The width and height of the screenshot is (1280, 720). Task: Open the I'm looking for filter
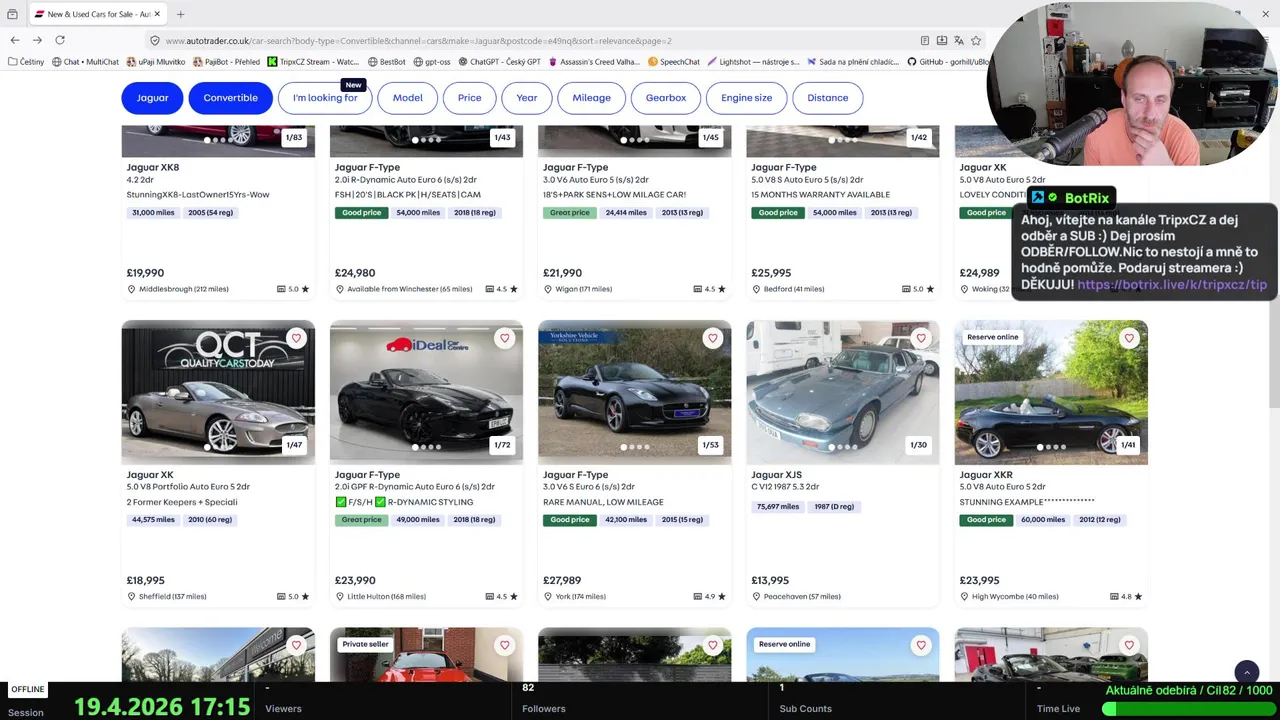tap(325, 98)
